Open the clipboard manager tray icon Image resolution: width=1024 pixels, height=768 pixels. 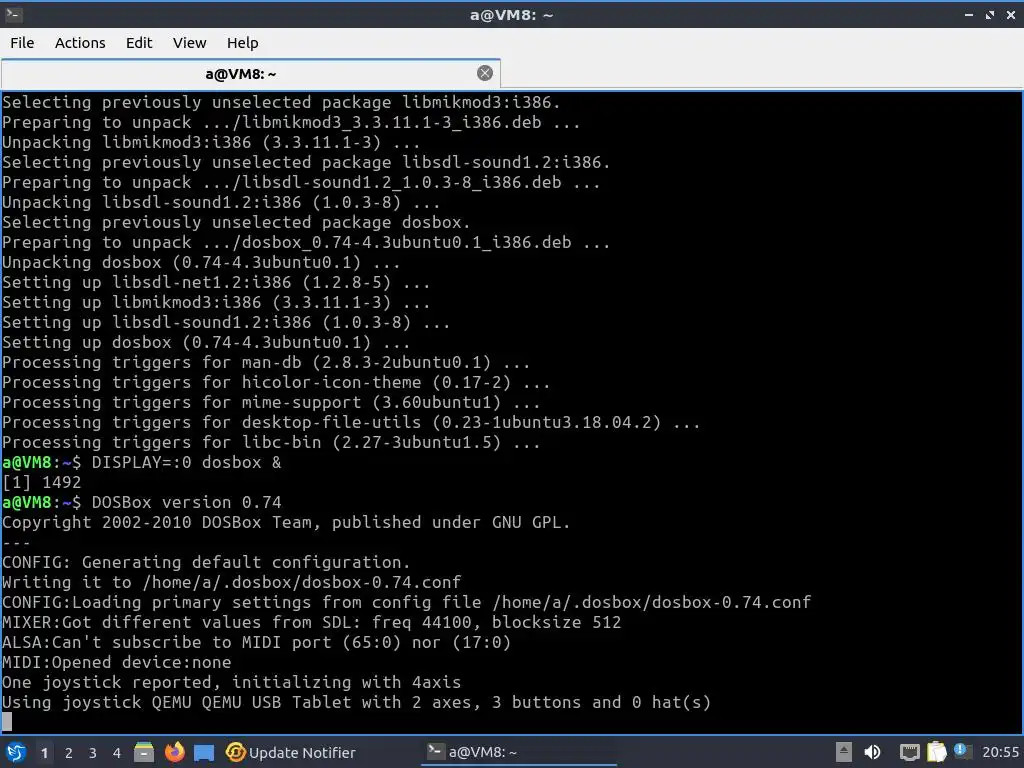[x=936, y=752]
